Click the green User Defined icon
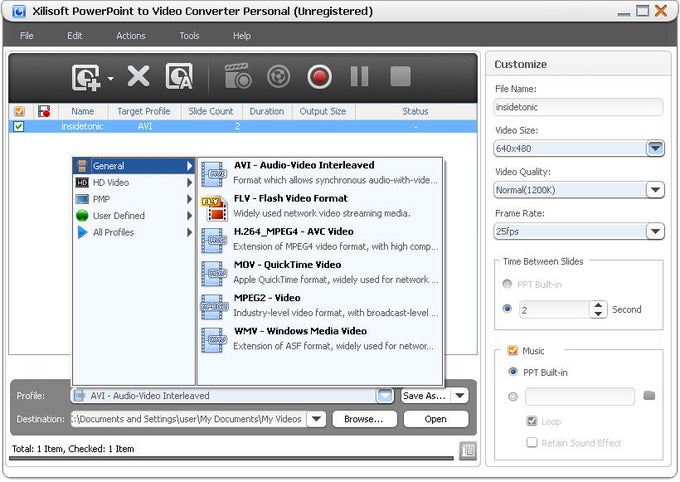 [82, 216]
